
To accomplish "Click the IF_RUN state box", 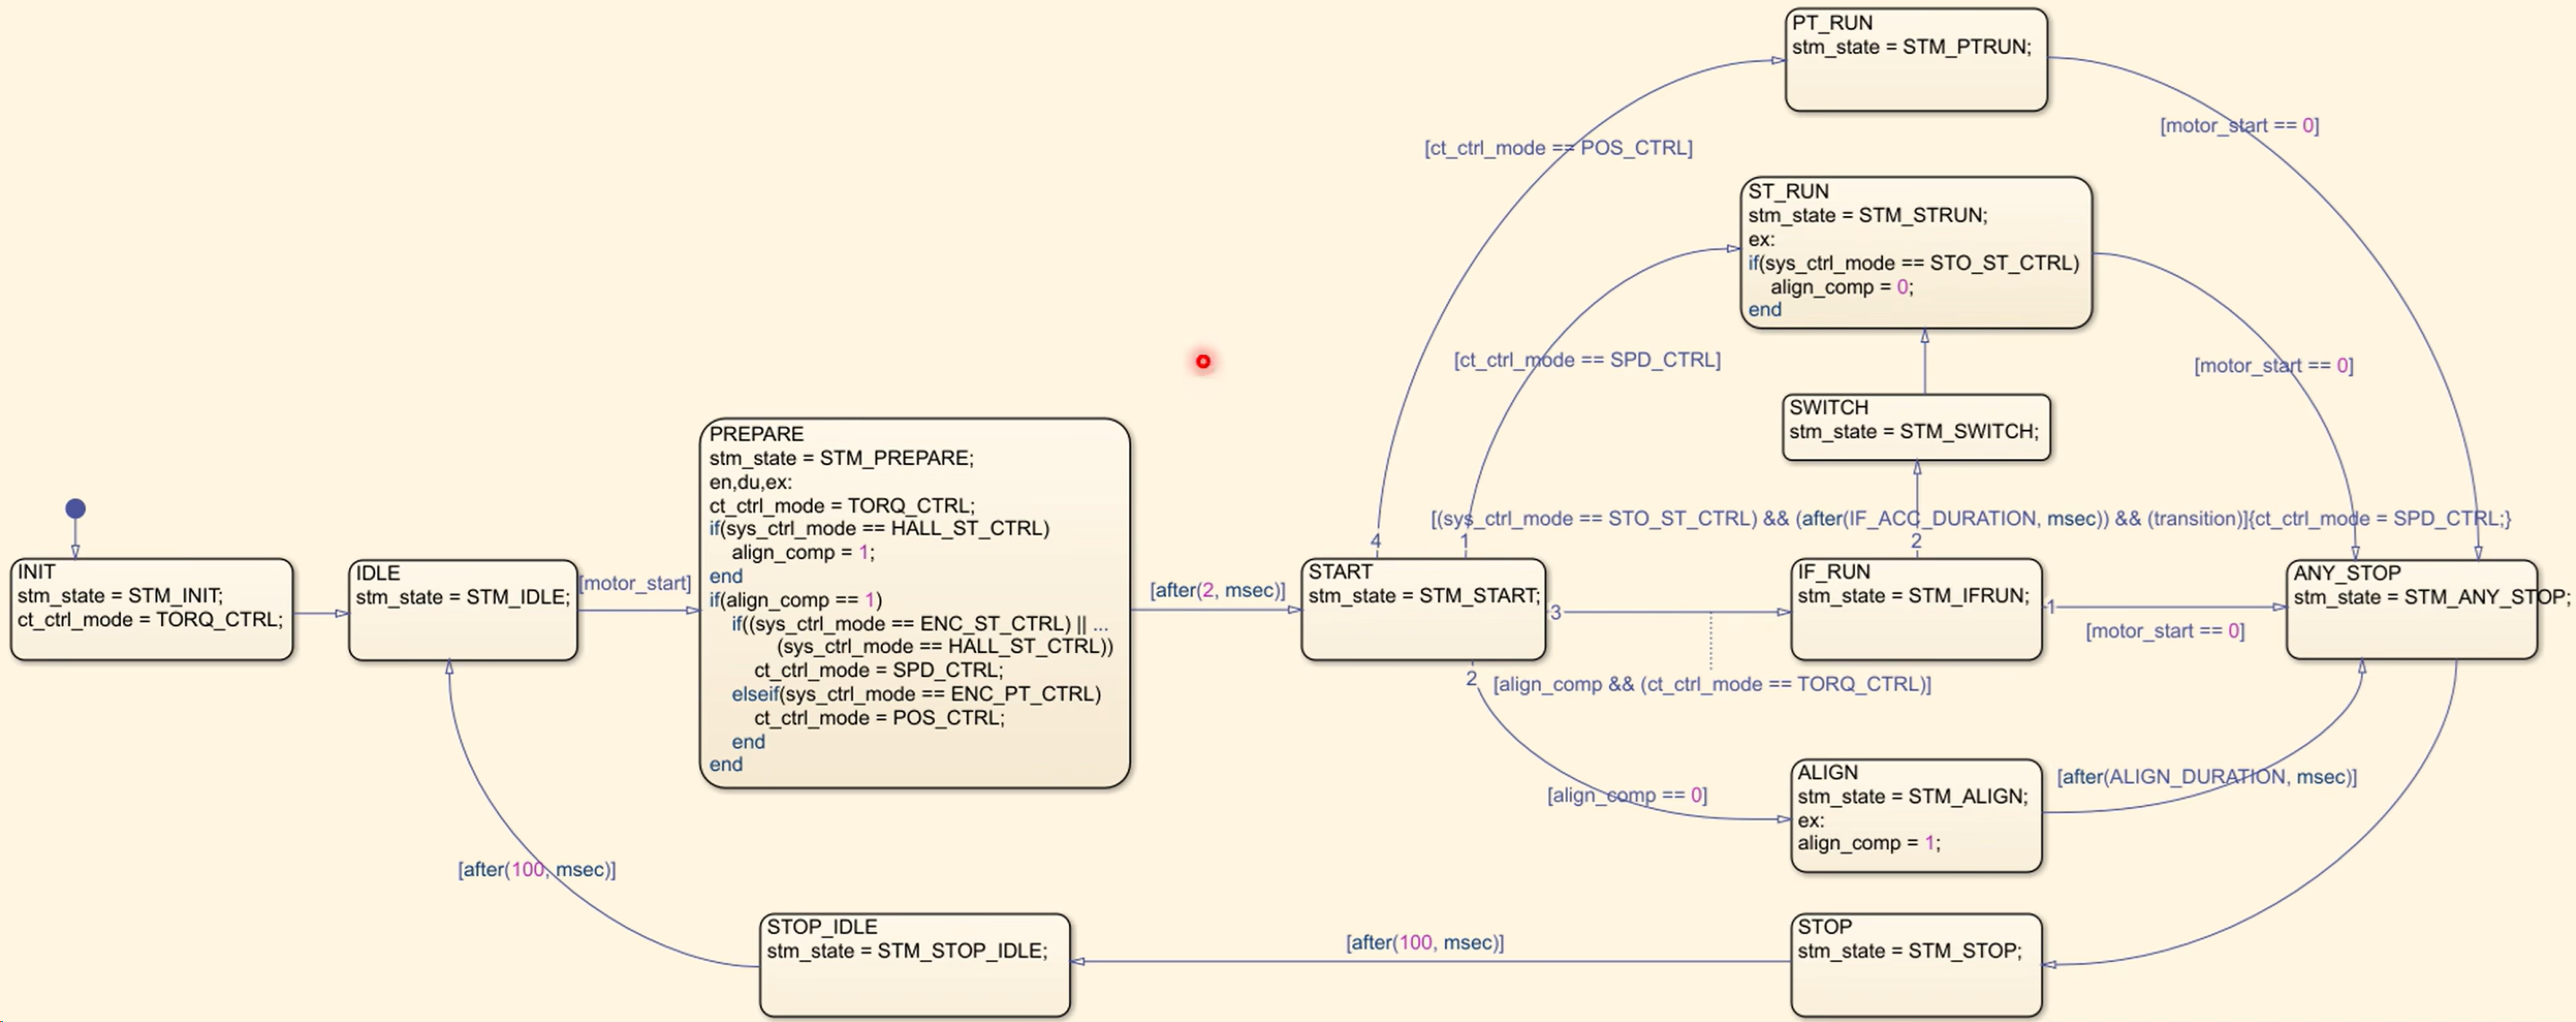I will 1915,609.
